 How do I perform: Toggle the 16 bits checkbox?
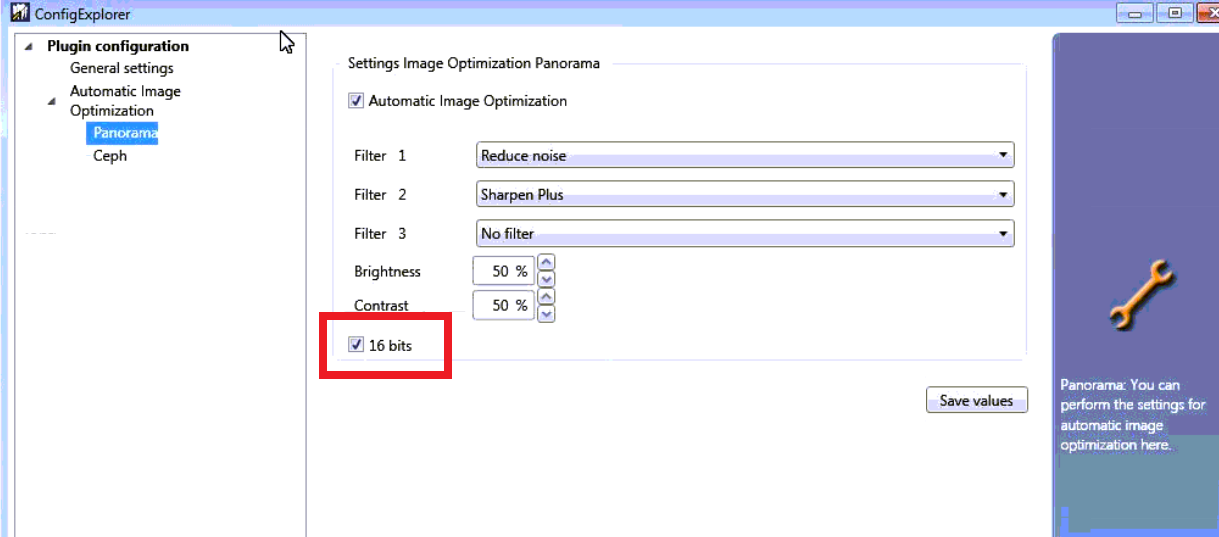[356, 345]
